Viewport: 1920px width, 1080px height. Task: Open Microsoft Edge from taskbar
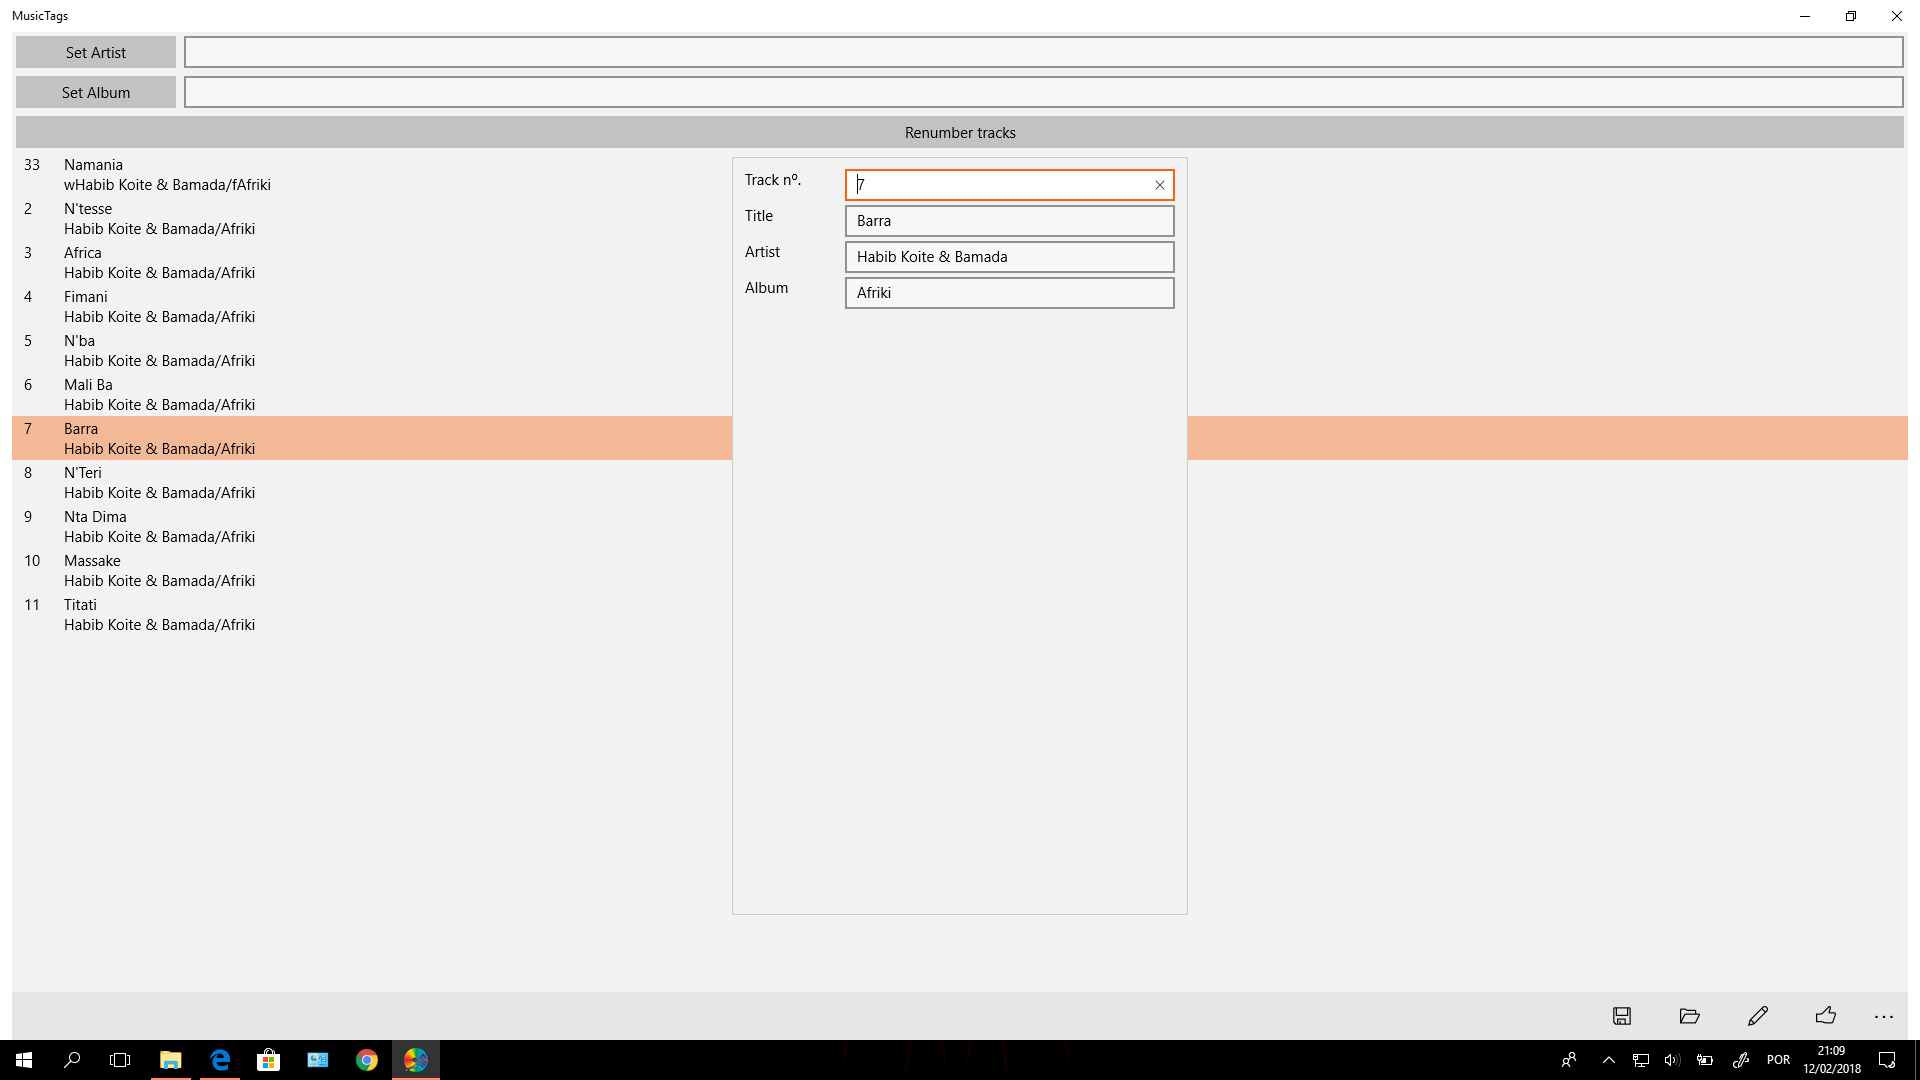(x=220, y=1060)
